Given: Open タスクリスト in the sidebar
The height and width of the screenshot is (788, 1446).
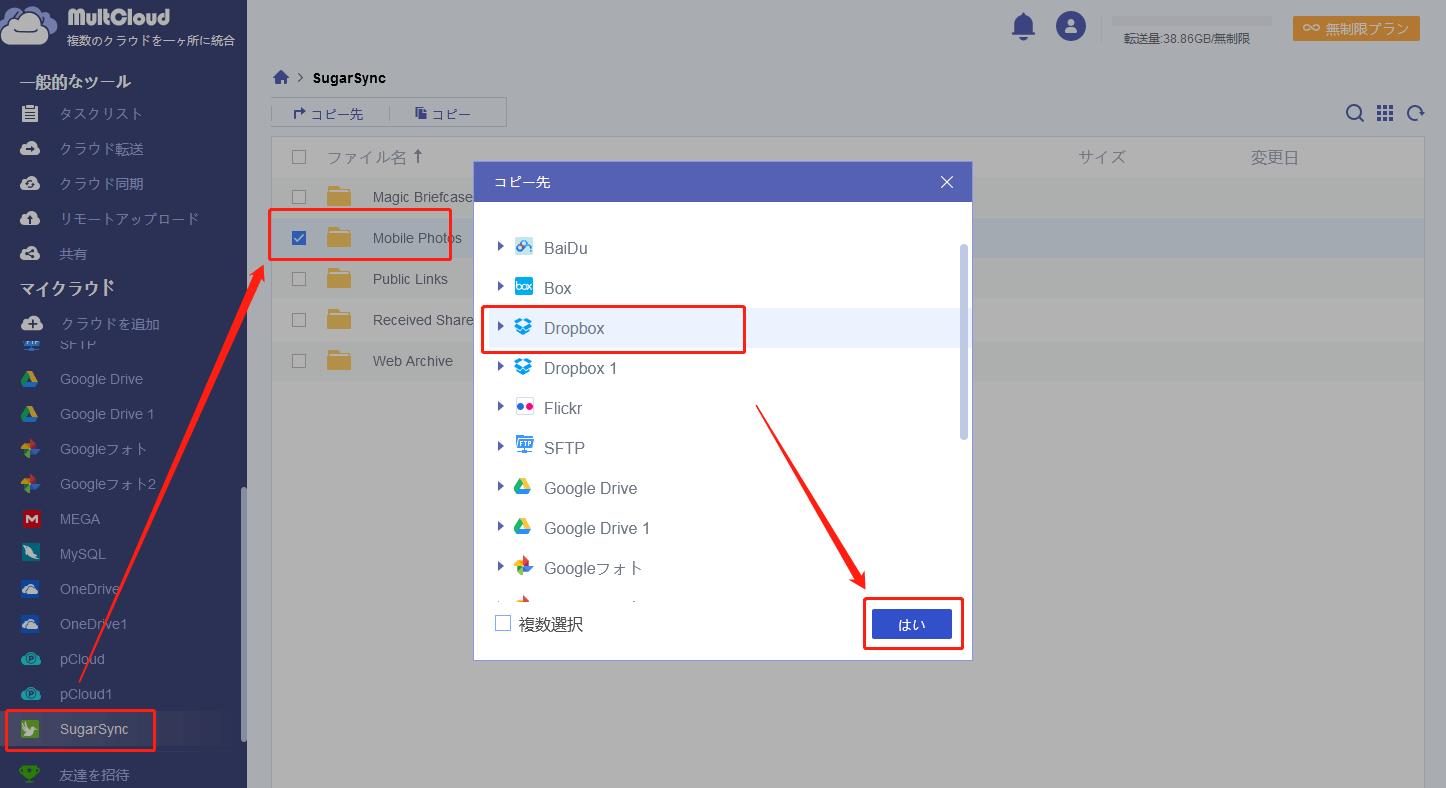Looking at the screenshot, I should (x=101, y=114).
